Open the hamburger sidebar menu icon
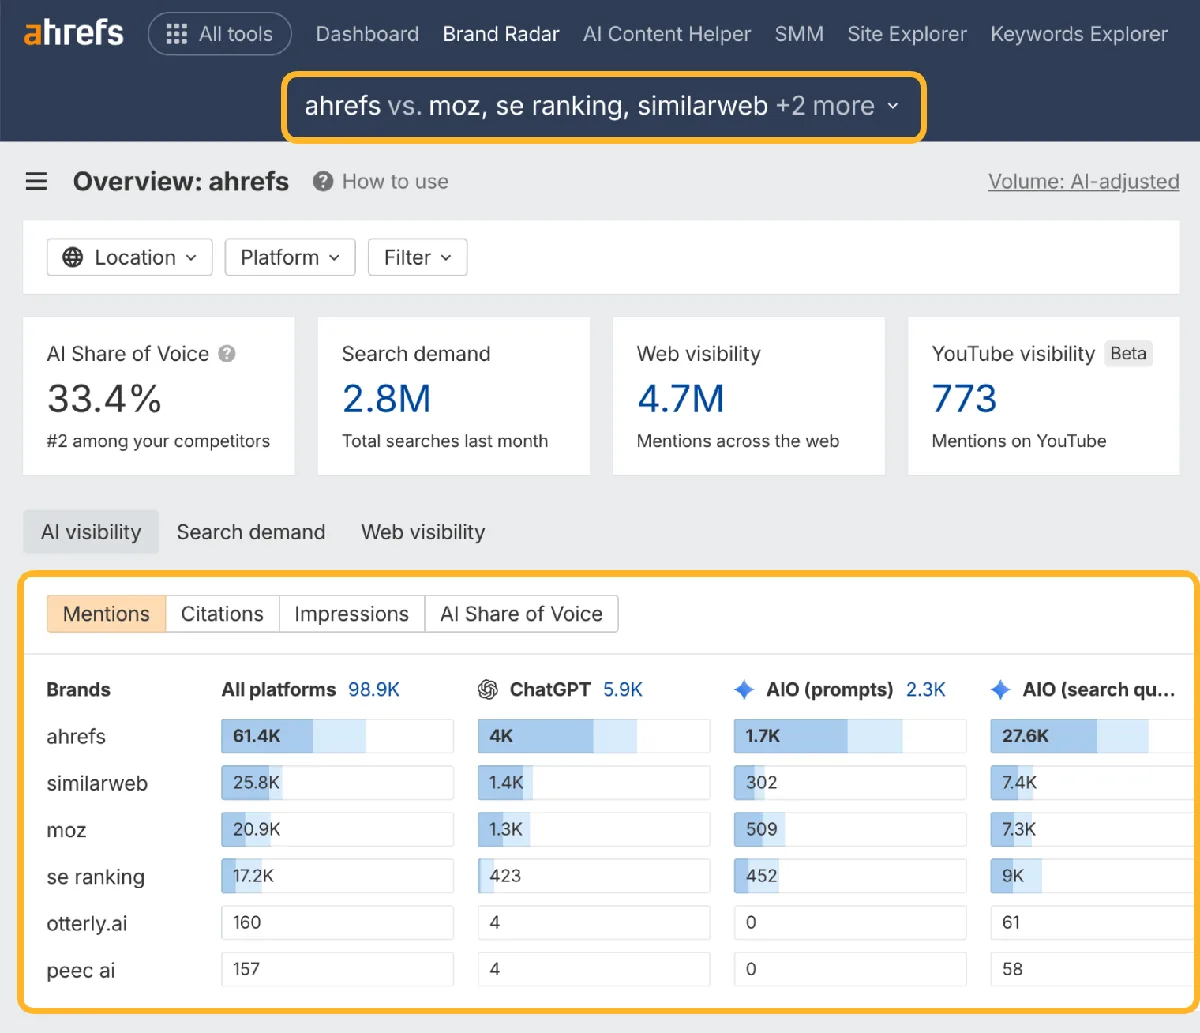 pos(36,181)
